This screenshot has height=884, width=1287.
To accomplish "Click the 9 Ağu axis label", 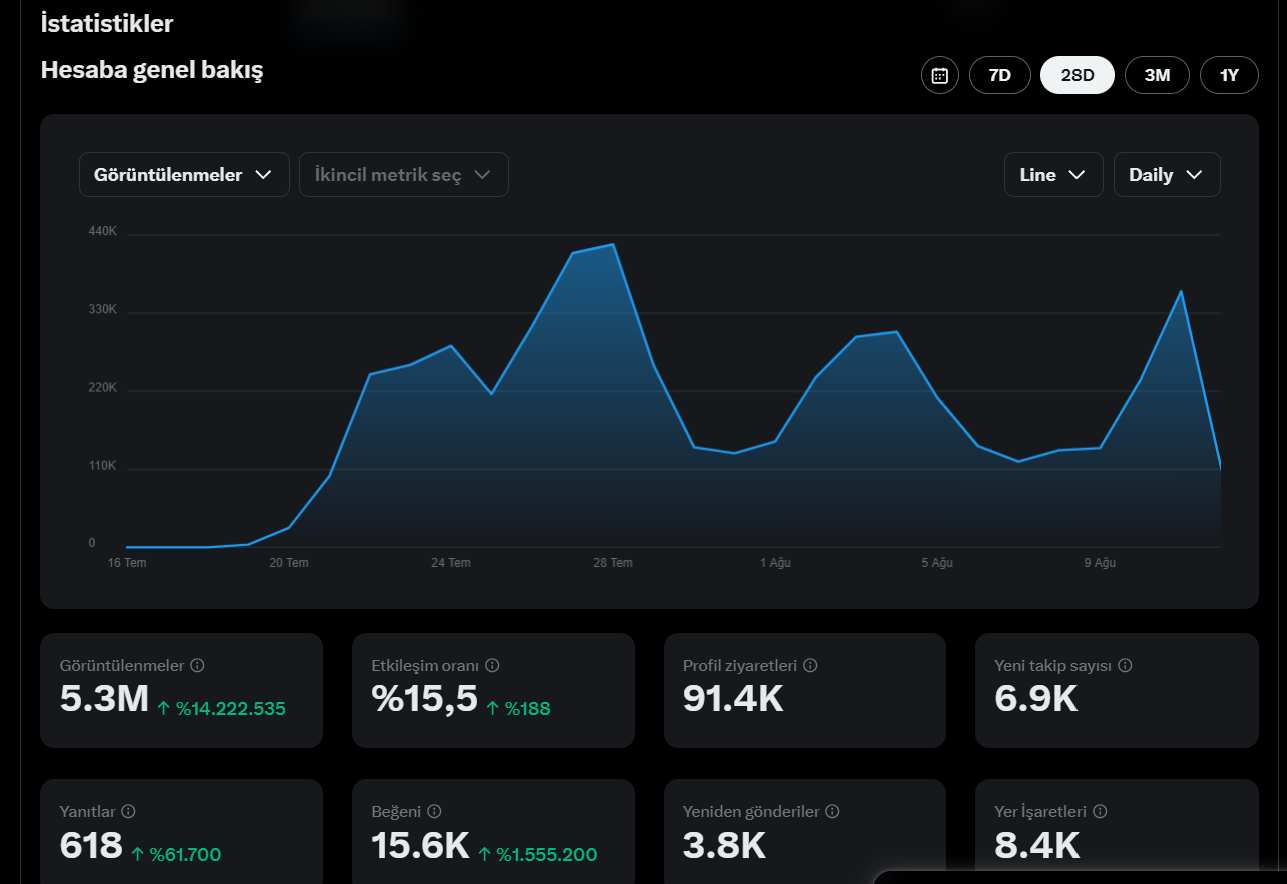I will tap(1099, 563).
